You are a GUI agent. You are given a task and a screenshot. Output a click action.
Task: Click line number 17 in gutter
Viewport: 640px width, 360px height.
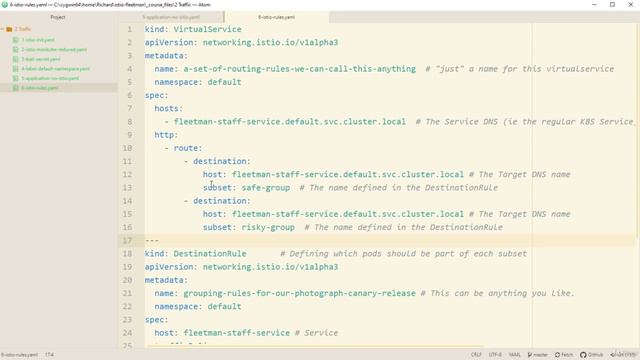click(127, 240)
